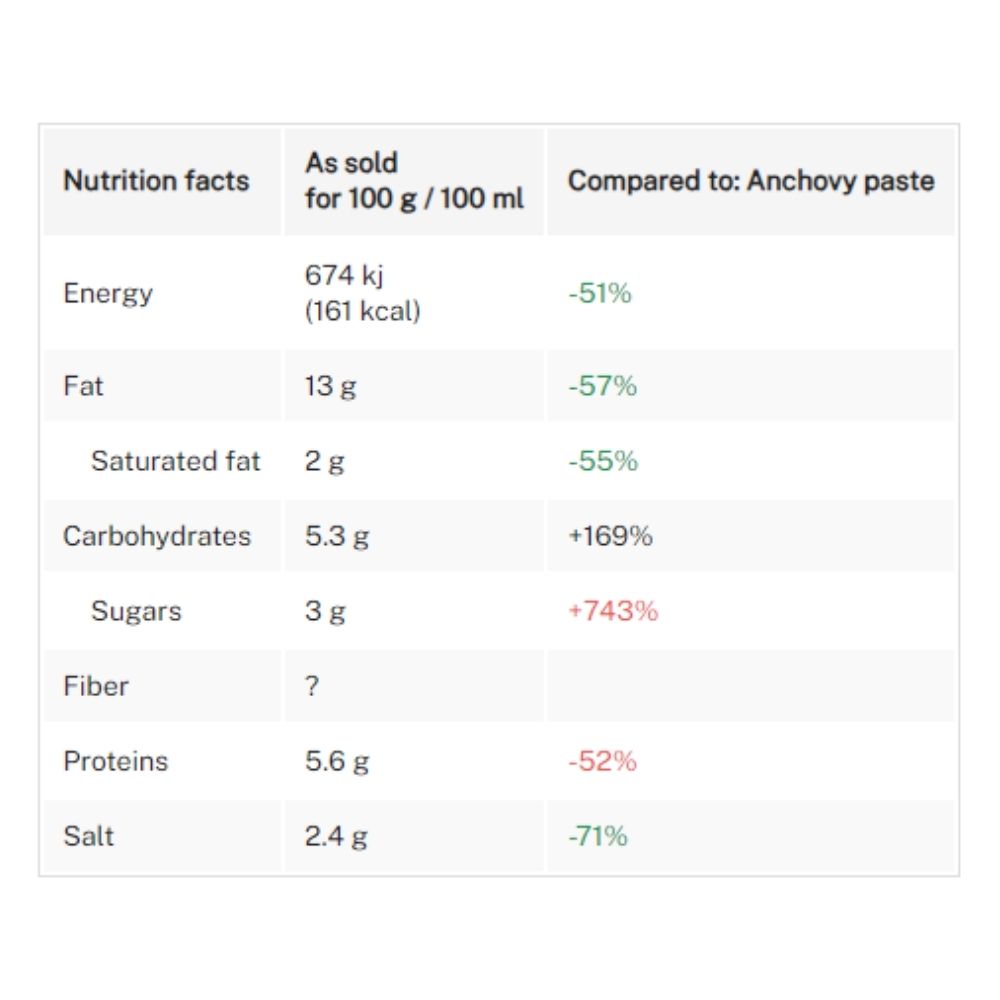Select the 5.6 g proteins value
The width and height of the screenshot is (1000, 1000).
tap(337, 761)
